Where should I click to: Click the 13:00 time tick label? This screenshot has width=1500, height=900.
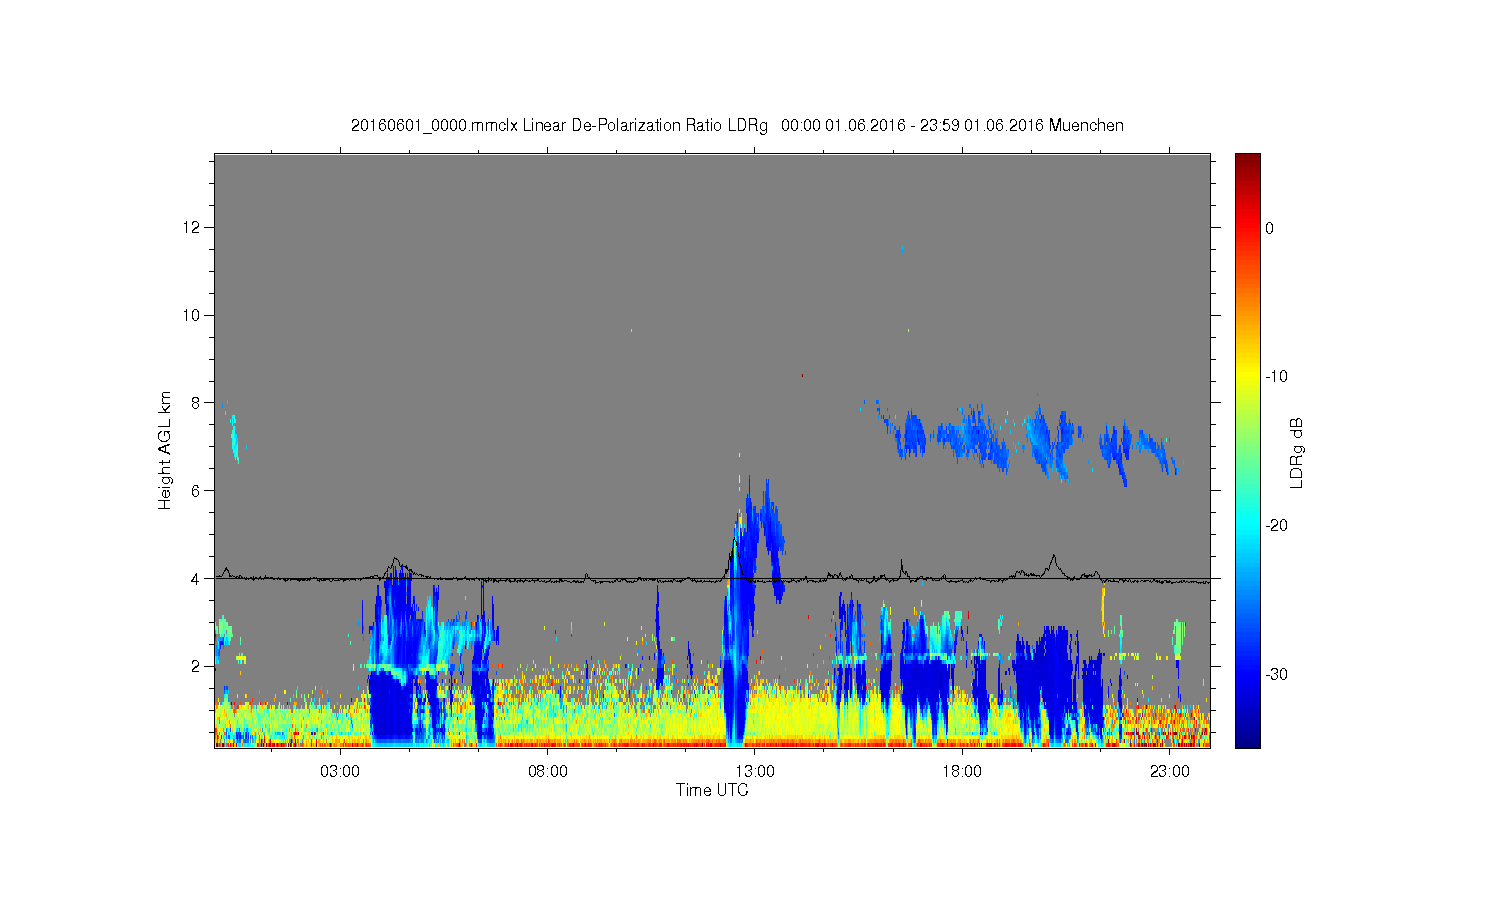pos(755,771)
